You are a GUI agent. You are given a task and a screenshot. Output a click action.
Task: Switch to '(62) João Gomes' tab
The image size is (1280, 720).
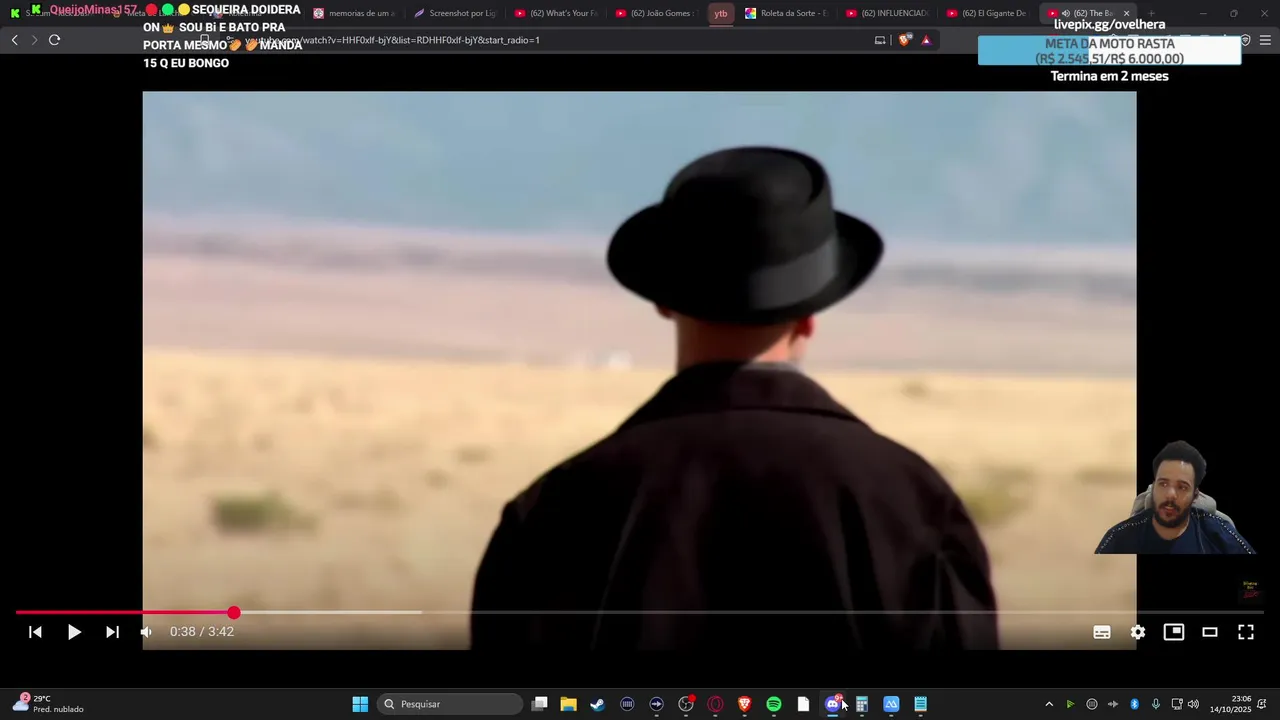click(x=656, y=13)
